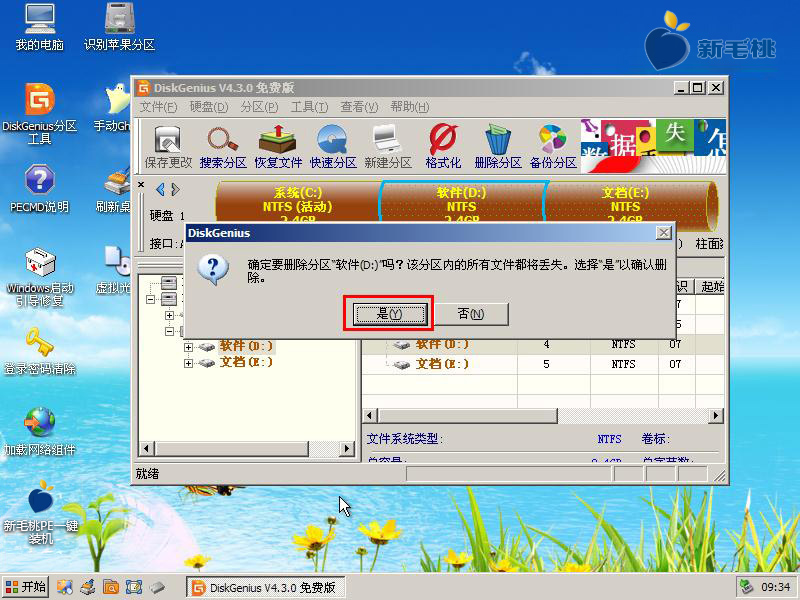This screenshot has width=800, height=600.
Task: Open the 硬盘(D) menu
Action: 209,107
